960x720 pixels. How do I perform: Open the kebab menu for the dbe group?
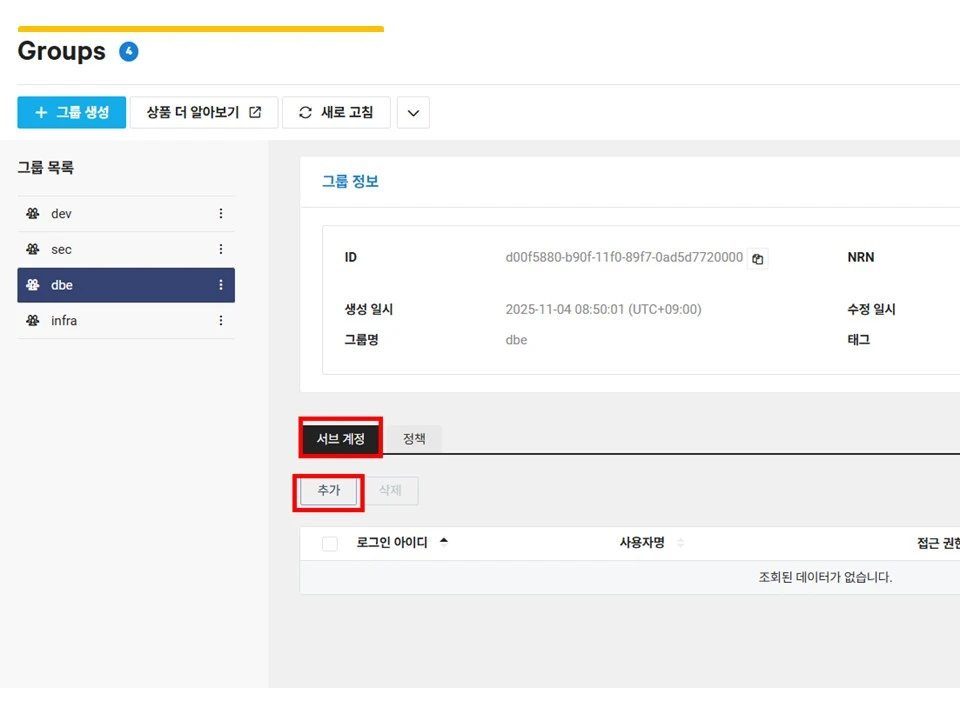click(x=221, y=285)
